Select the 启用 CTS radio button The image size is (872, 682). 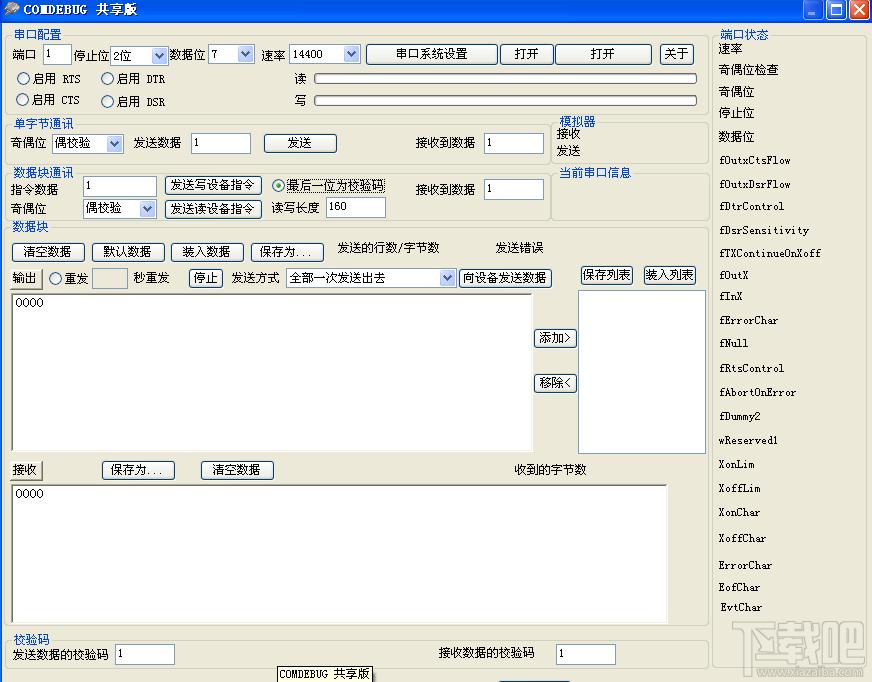coord(24,100)
